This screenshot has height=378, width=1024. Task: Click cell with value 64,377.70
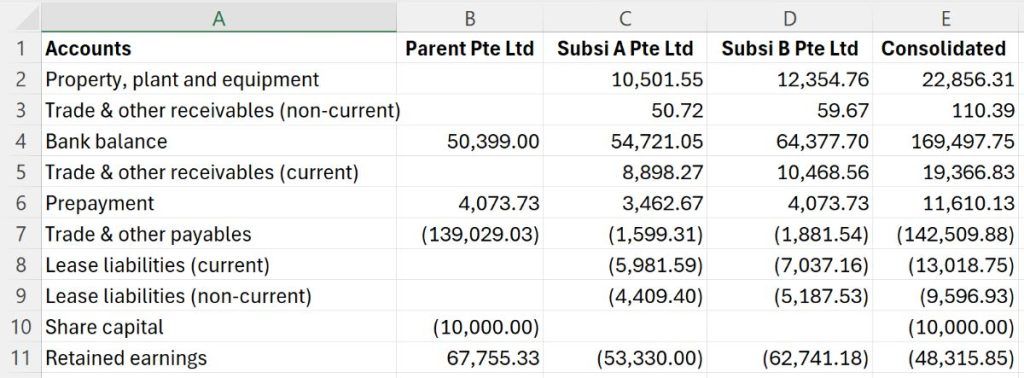point(790,141)
